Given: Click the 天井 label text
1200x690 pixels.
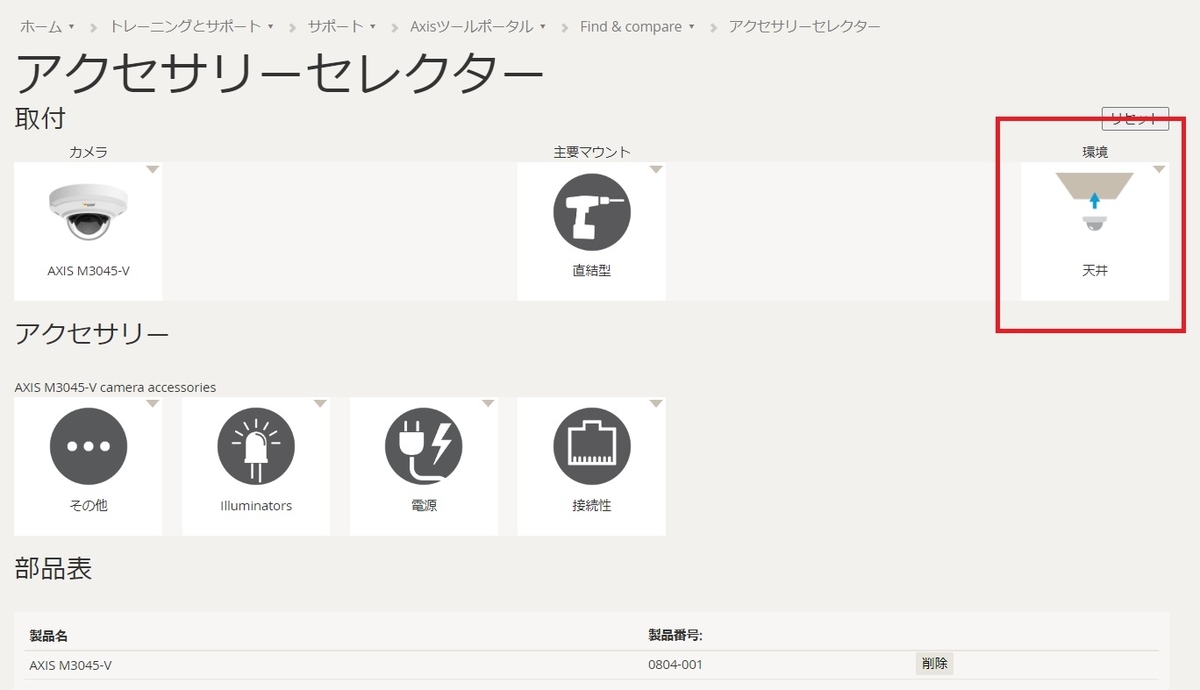Looking at the screenshot, I should pyautogui.click(x=1095, y=271).
